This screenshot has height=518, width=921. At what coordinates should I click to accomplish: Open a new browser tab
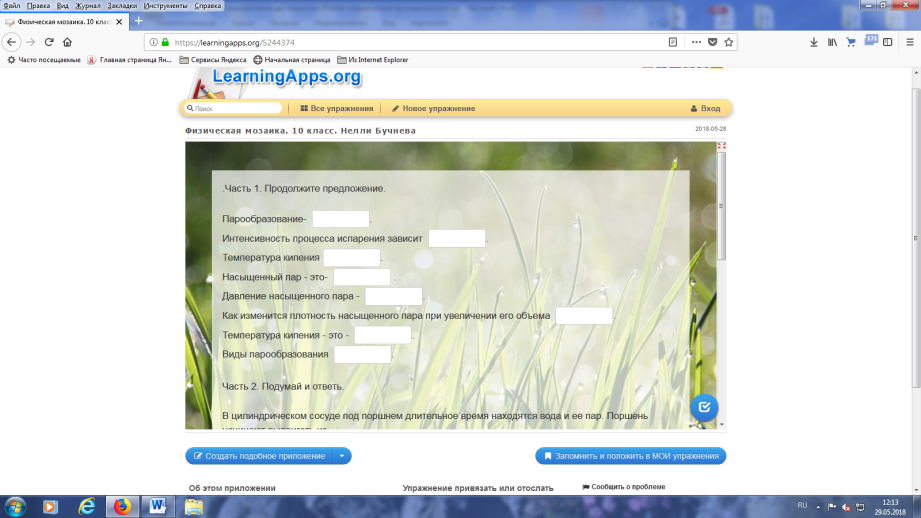(x=139, y=21)
